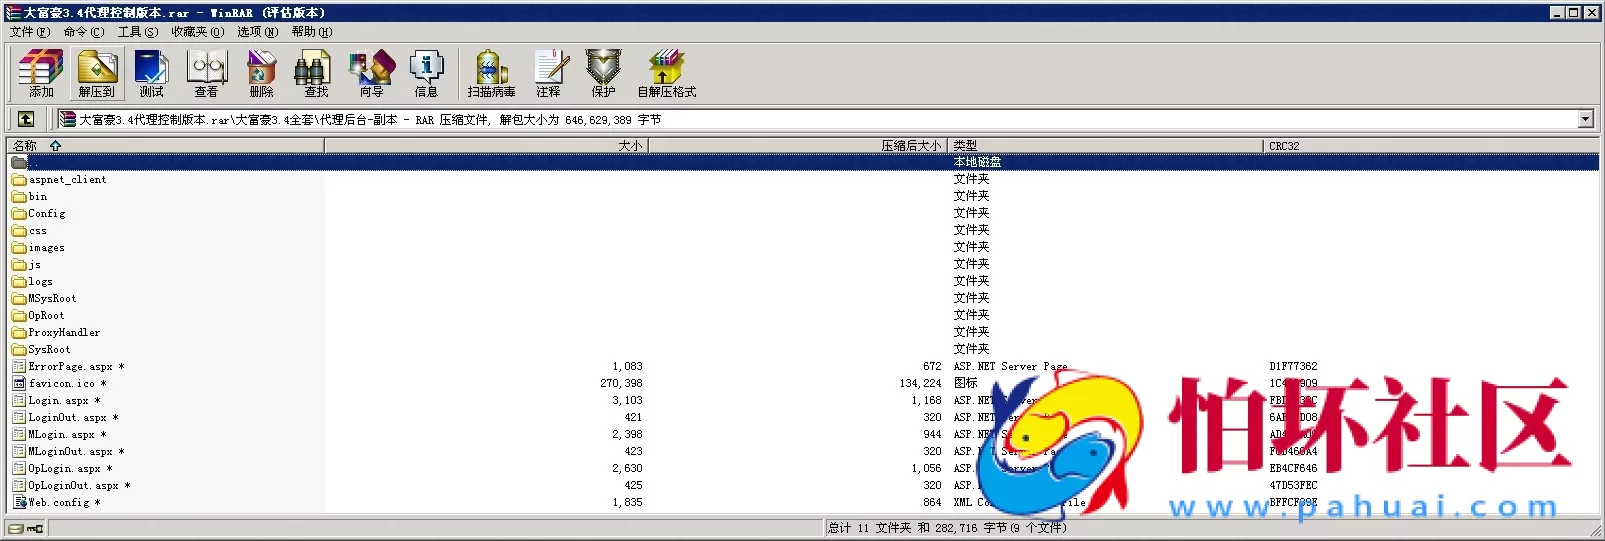Select the logs folder
This screenshot has height=541, width=1605.
(41, 282)
